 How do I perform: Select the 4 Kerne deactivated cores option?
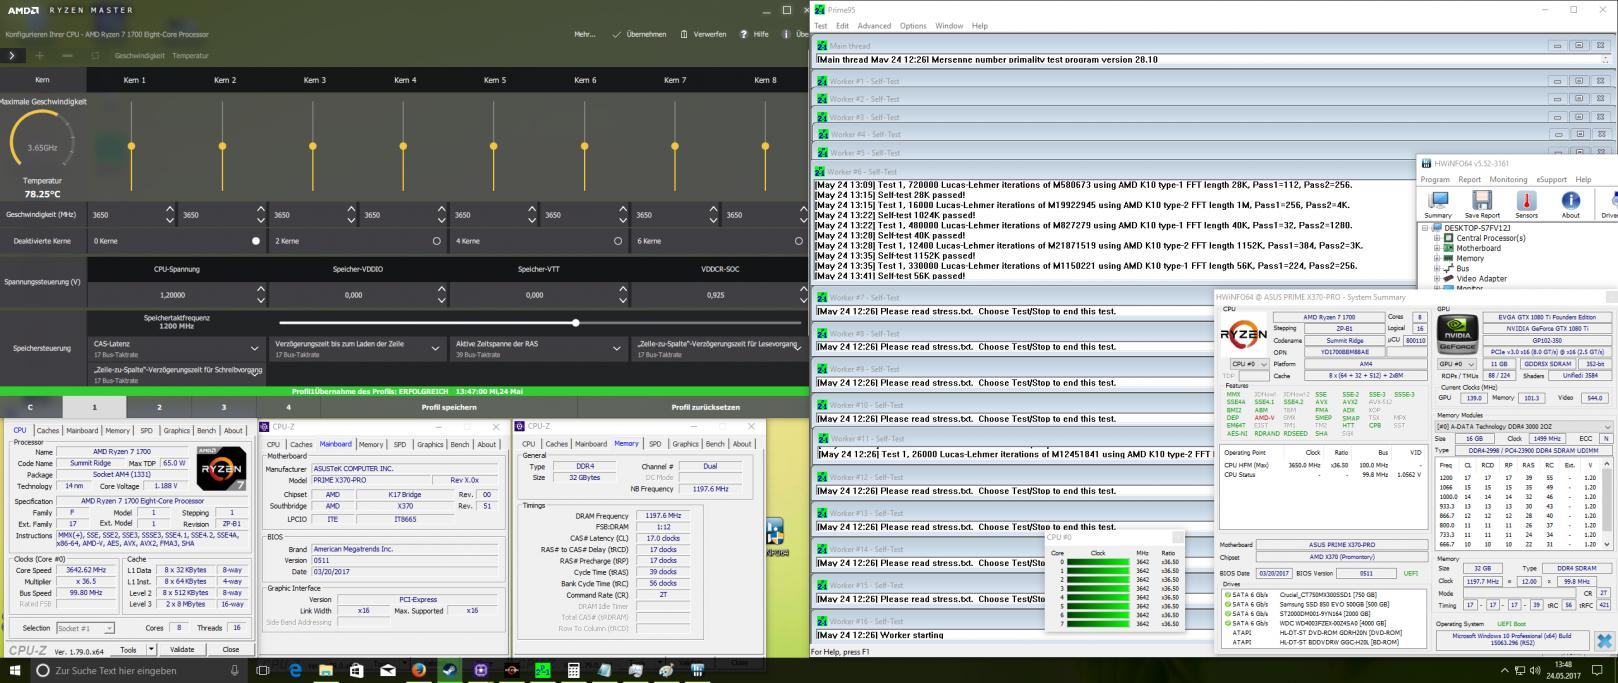click(x=617, y=241)
